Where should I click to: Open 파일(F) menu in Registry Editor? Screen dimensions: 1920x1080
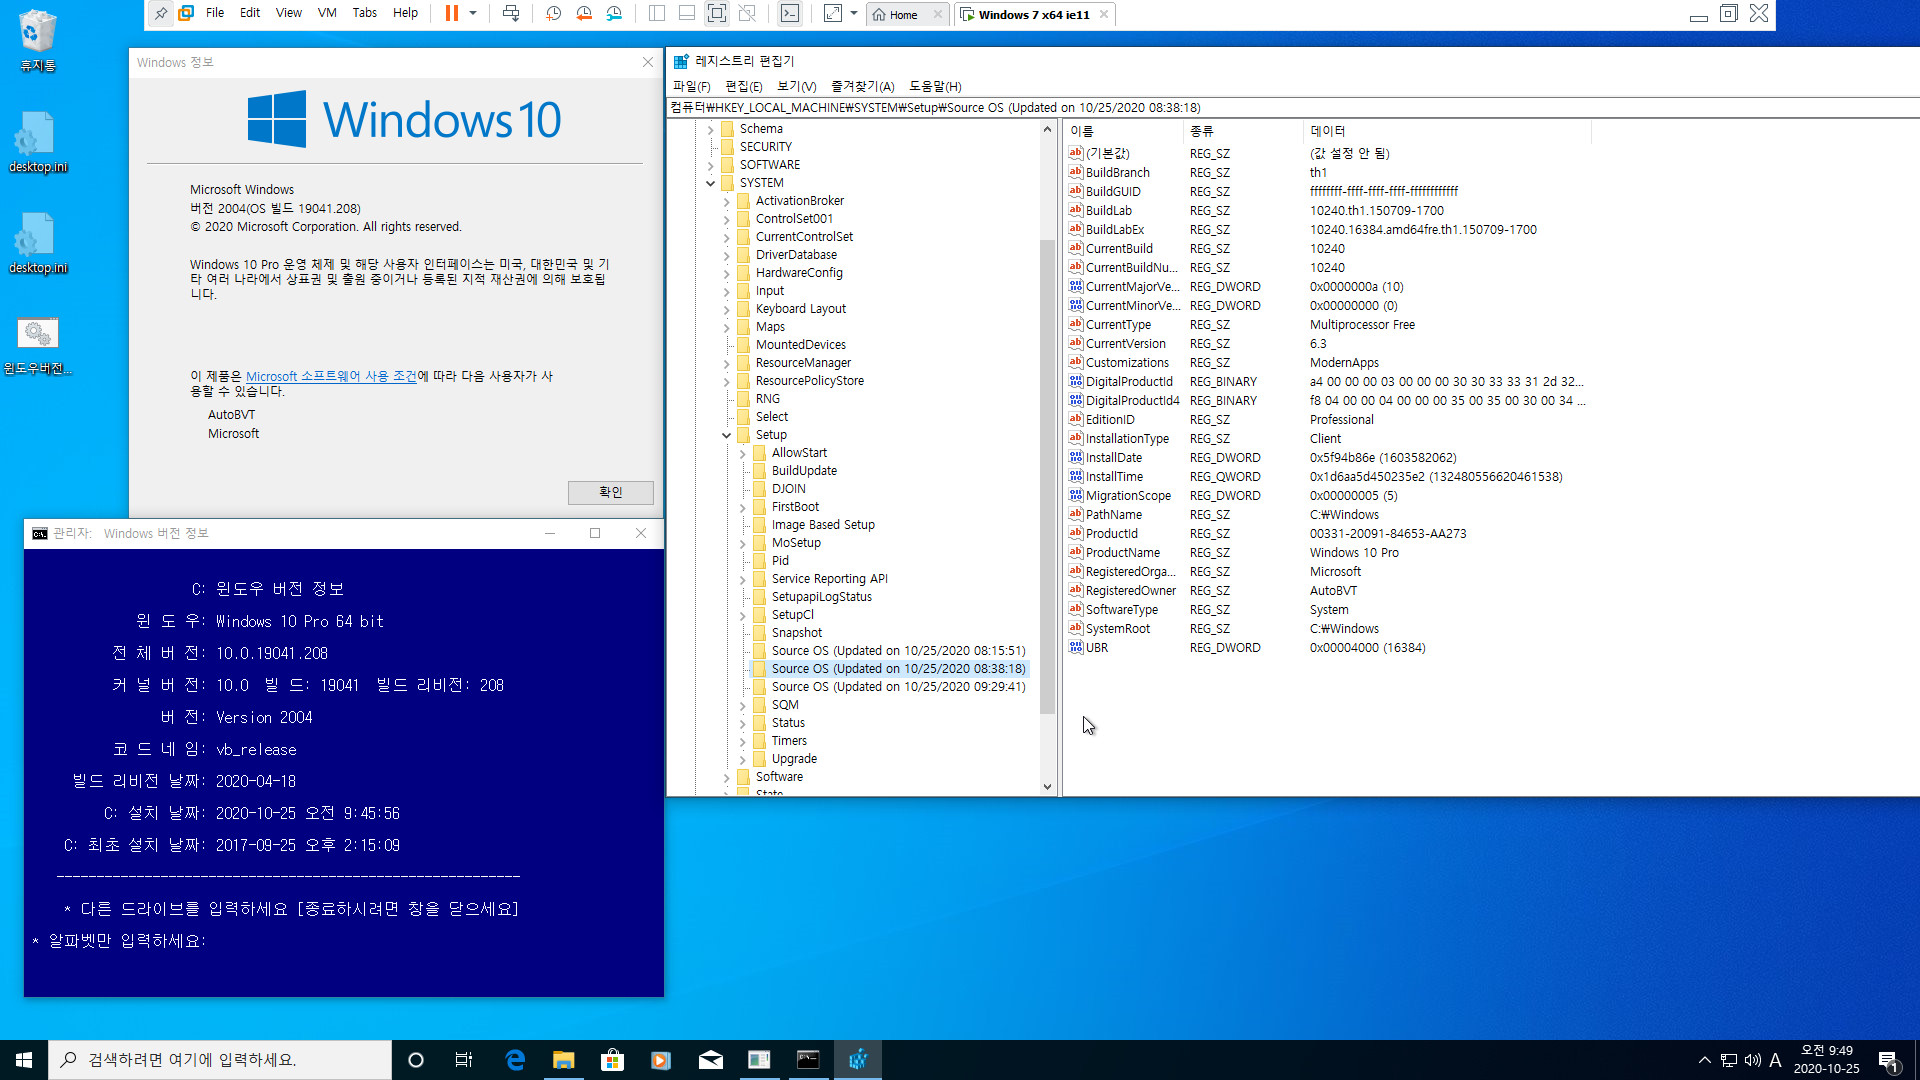click(691, 86)
